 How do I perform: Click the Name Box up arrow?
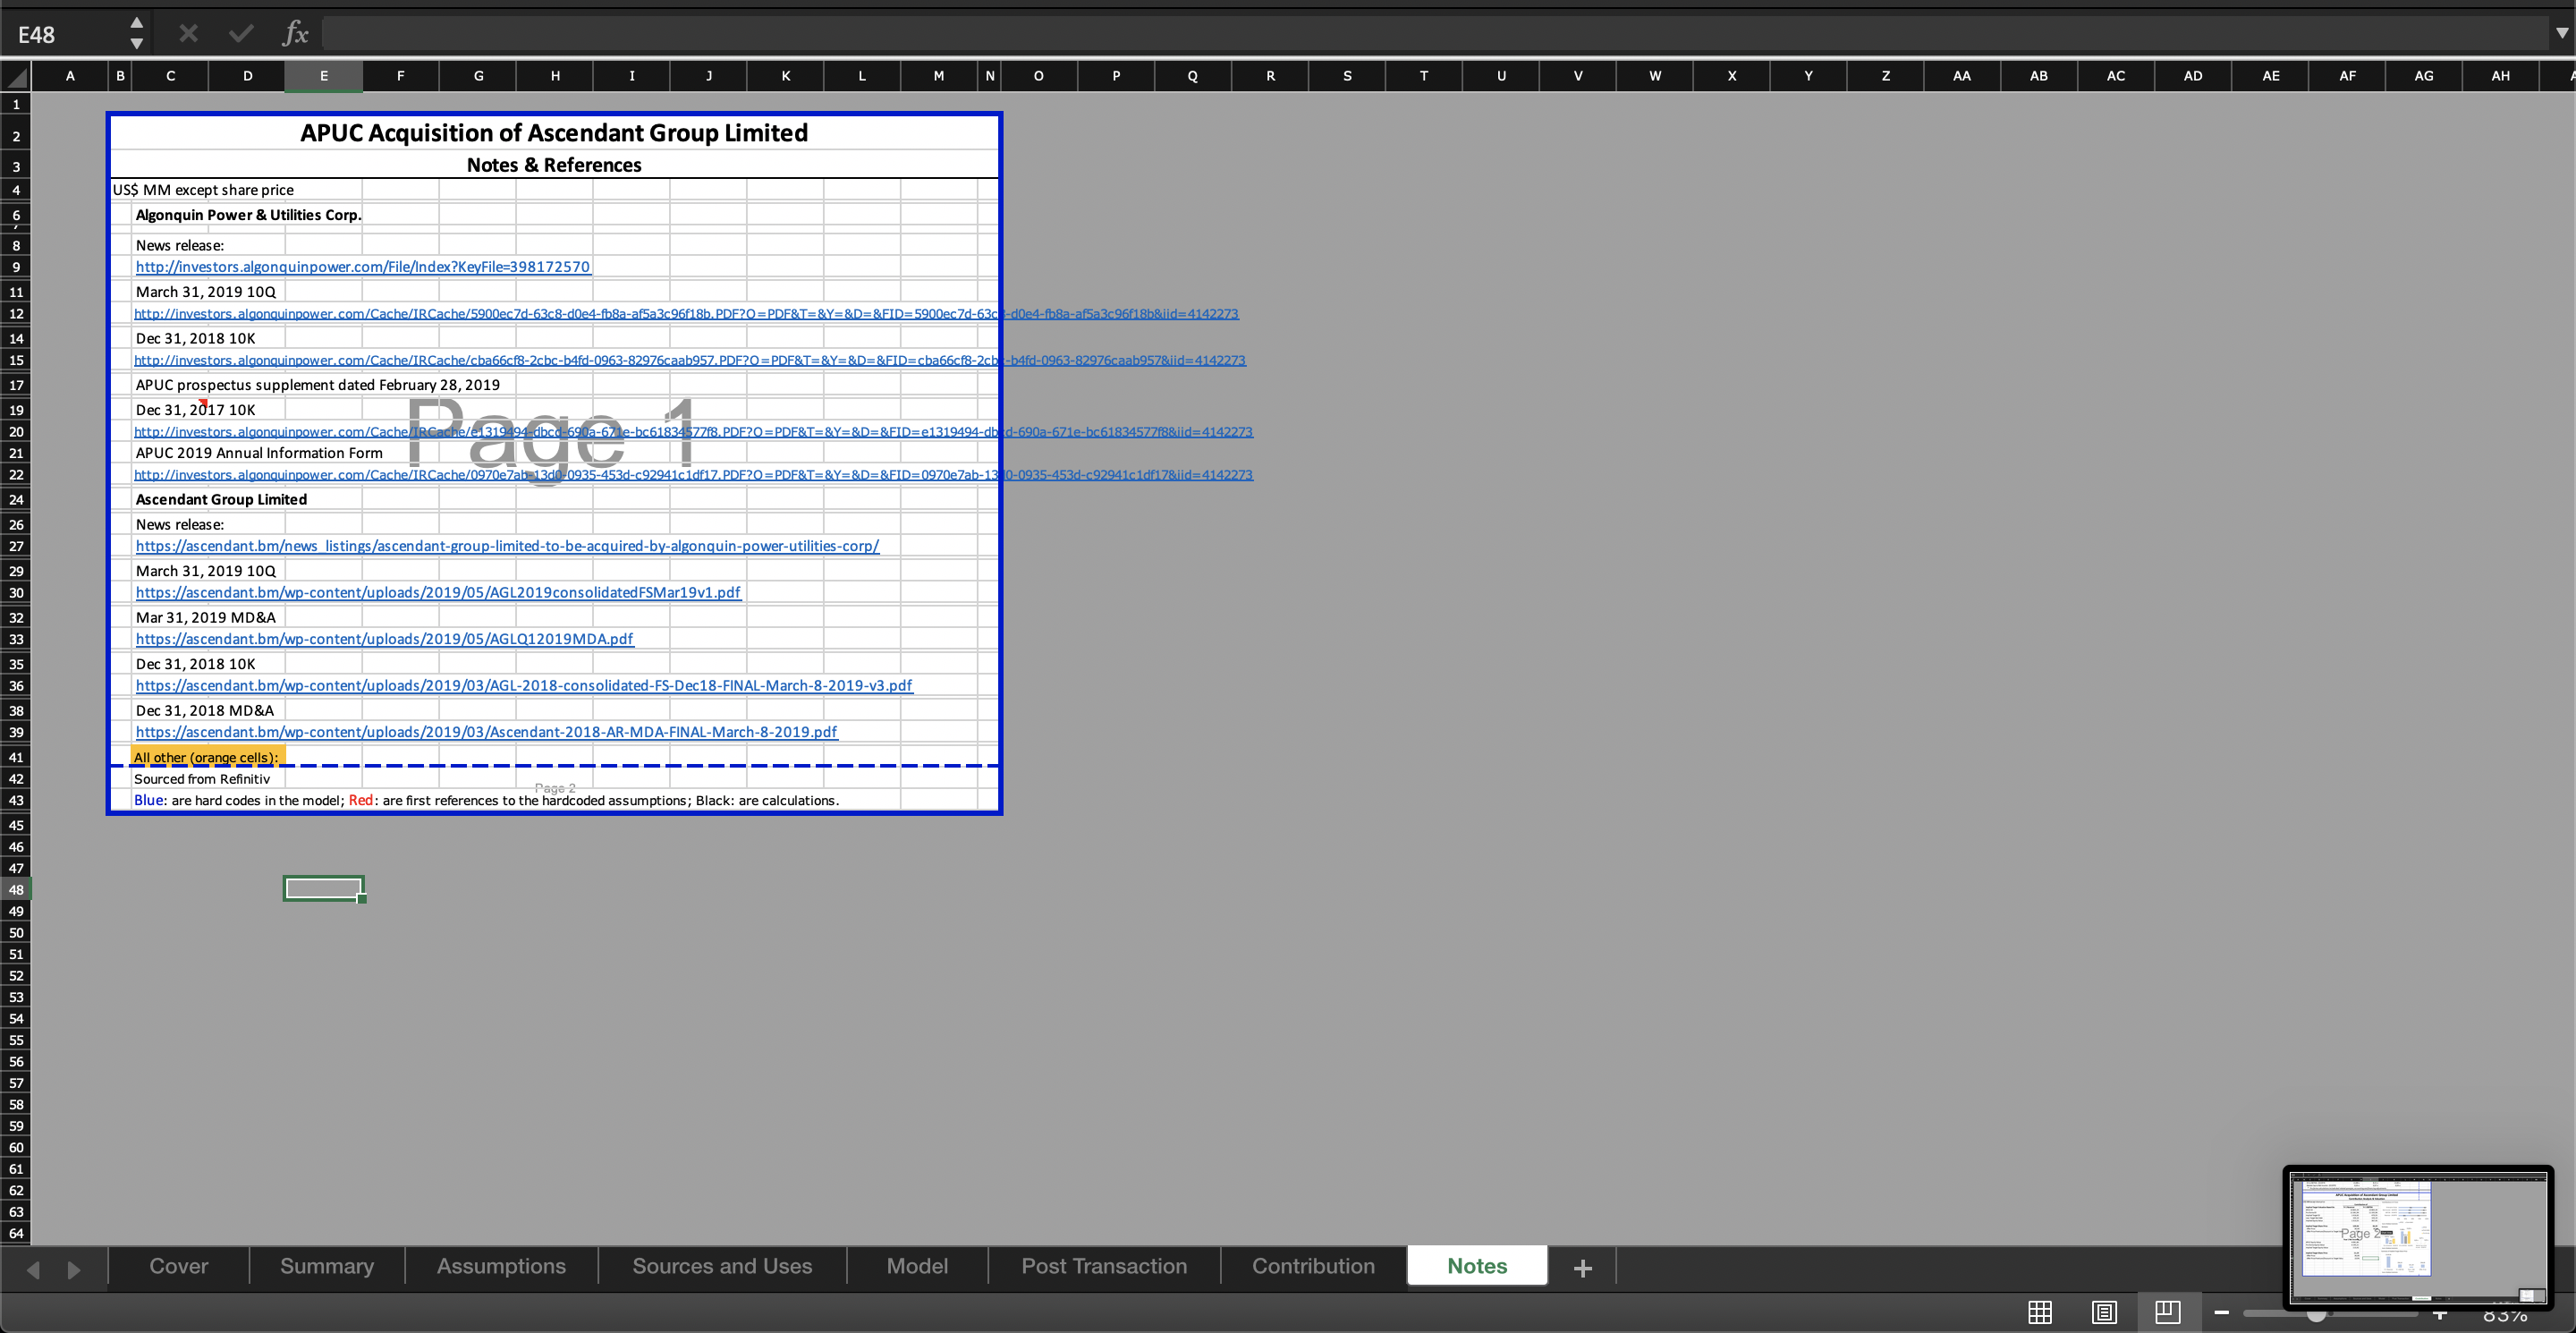pyautogui.click(x=137, y=22)
